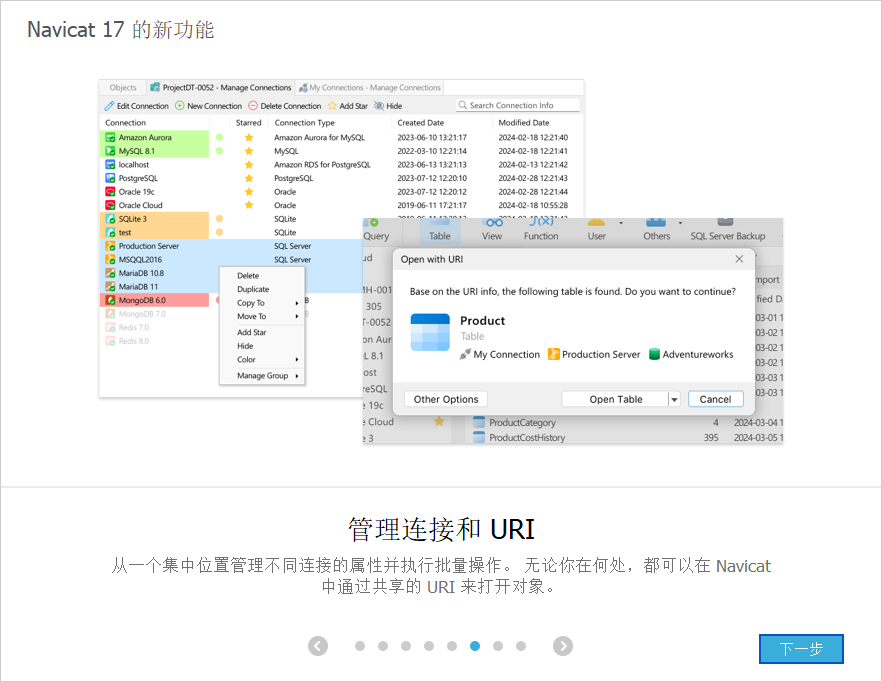The height and width of the screenshot is (682, 882).
Task: Focus the Search Connection Info field
Action: point(518,105)
